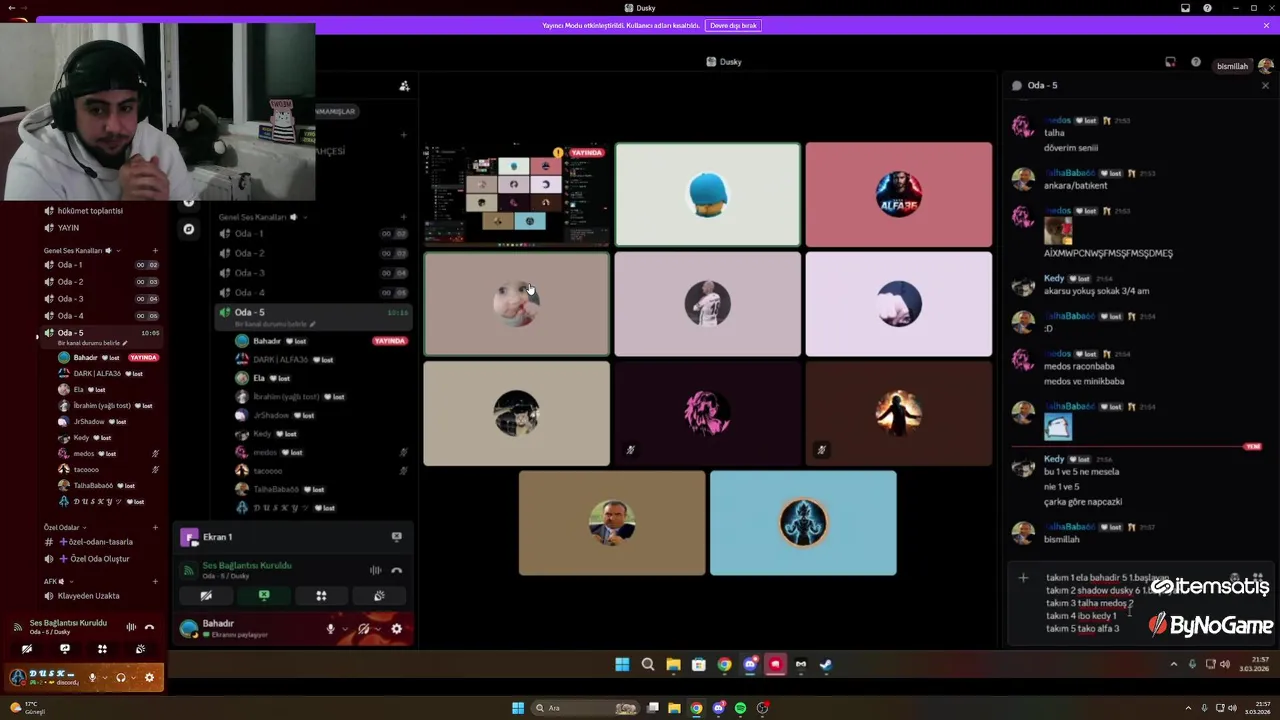Click the attach plus icon in chat box

tap(1023, 578)
